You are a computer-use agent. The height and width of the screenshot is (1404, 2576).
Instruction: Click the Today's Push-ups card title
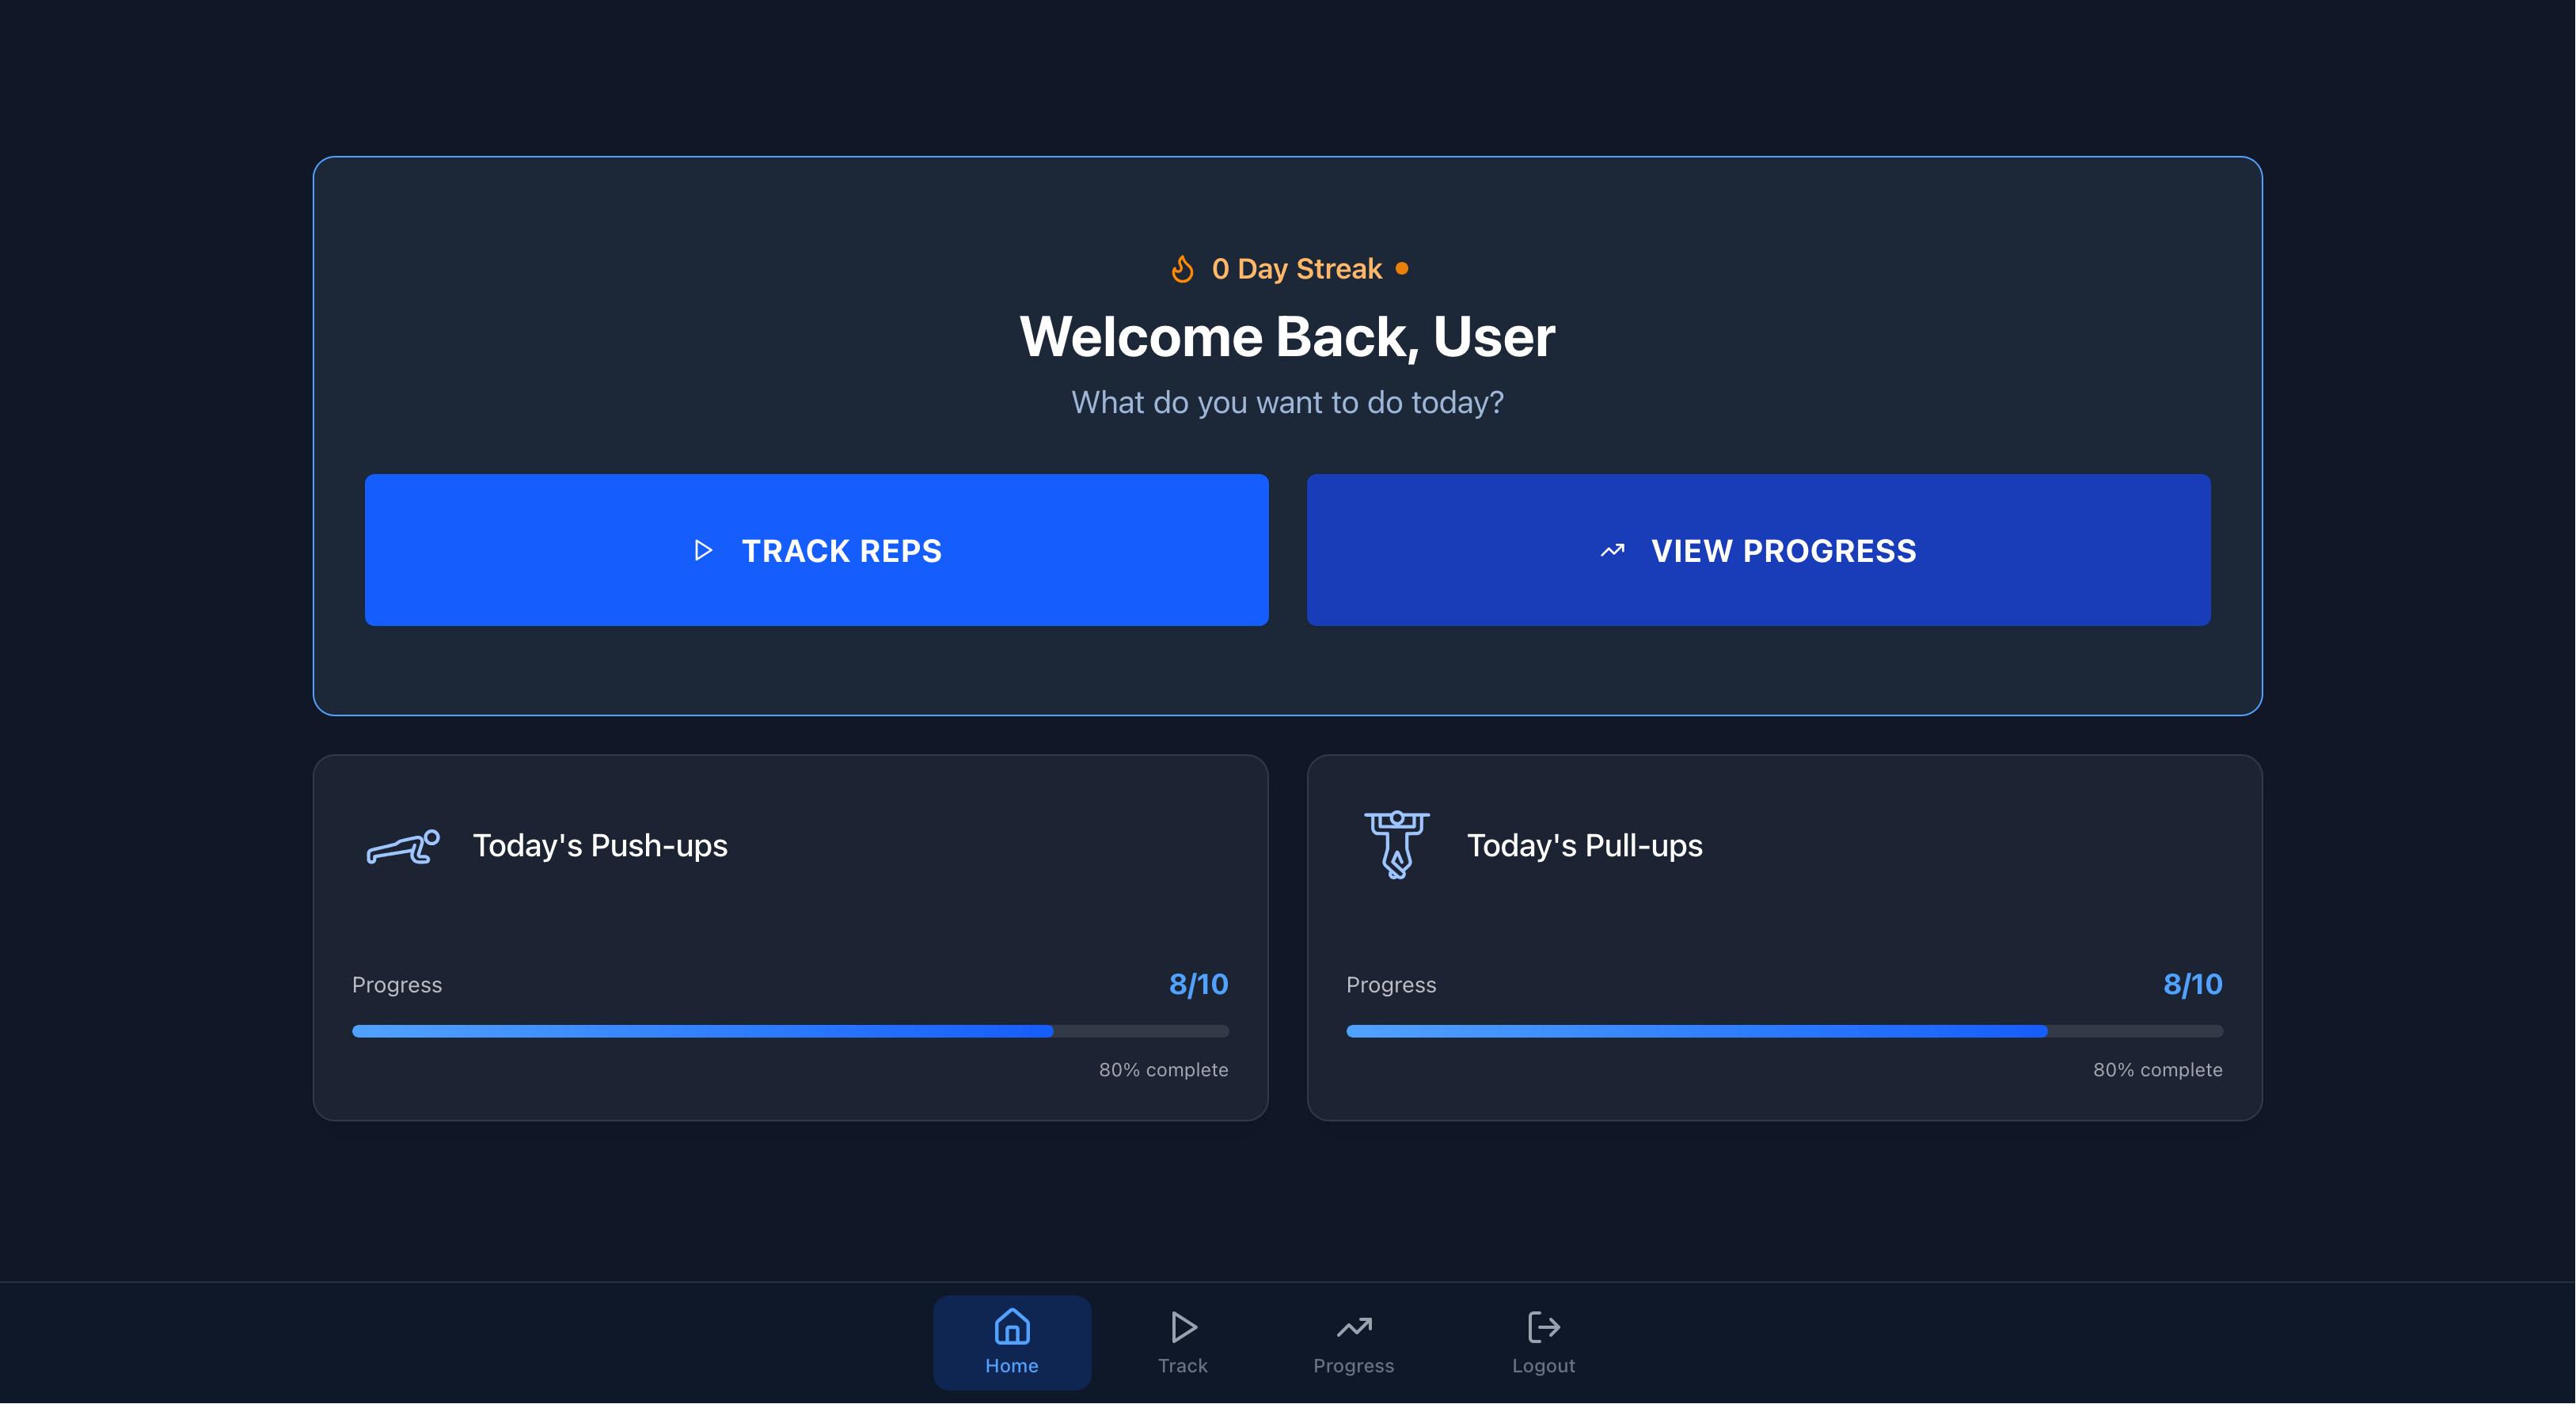point(600,846)
